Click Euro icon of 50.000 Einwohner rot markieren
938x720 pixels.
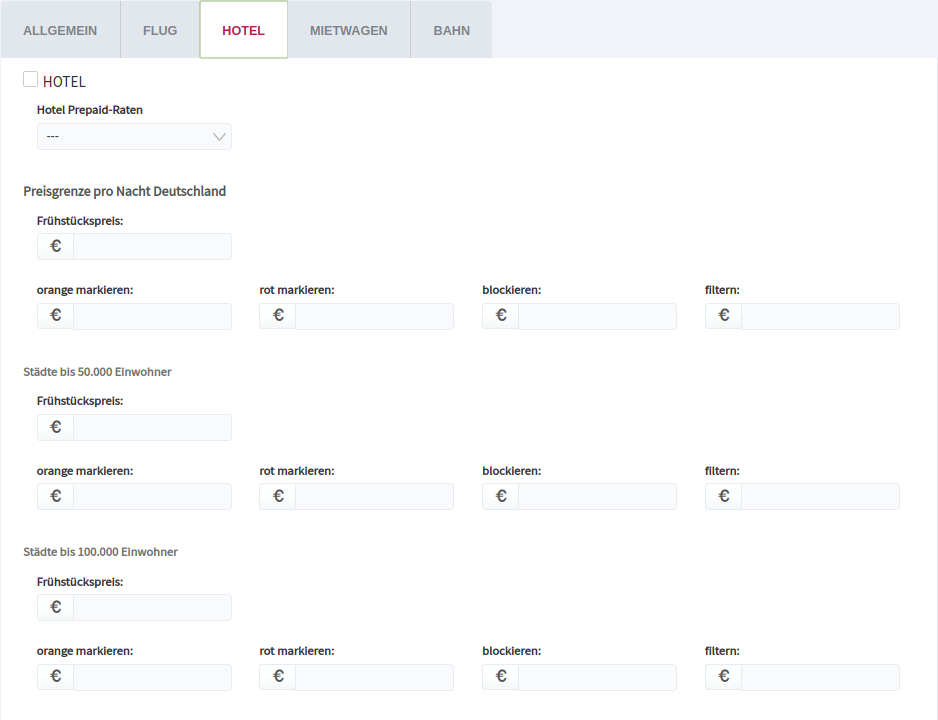click(x=278, y=496)
